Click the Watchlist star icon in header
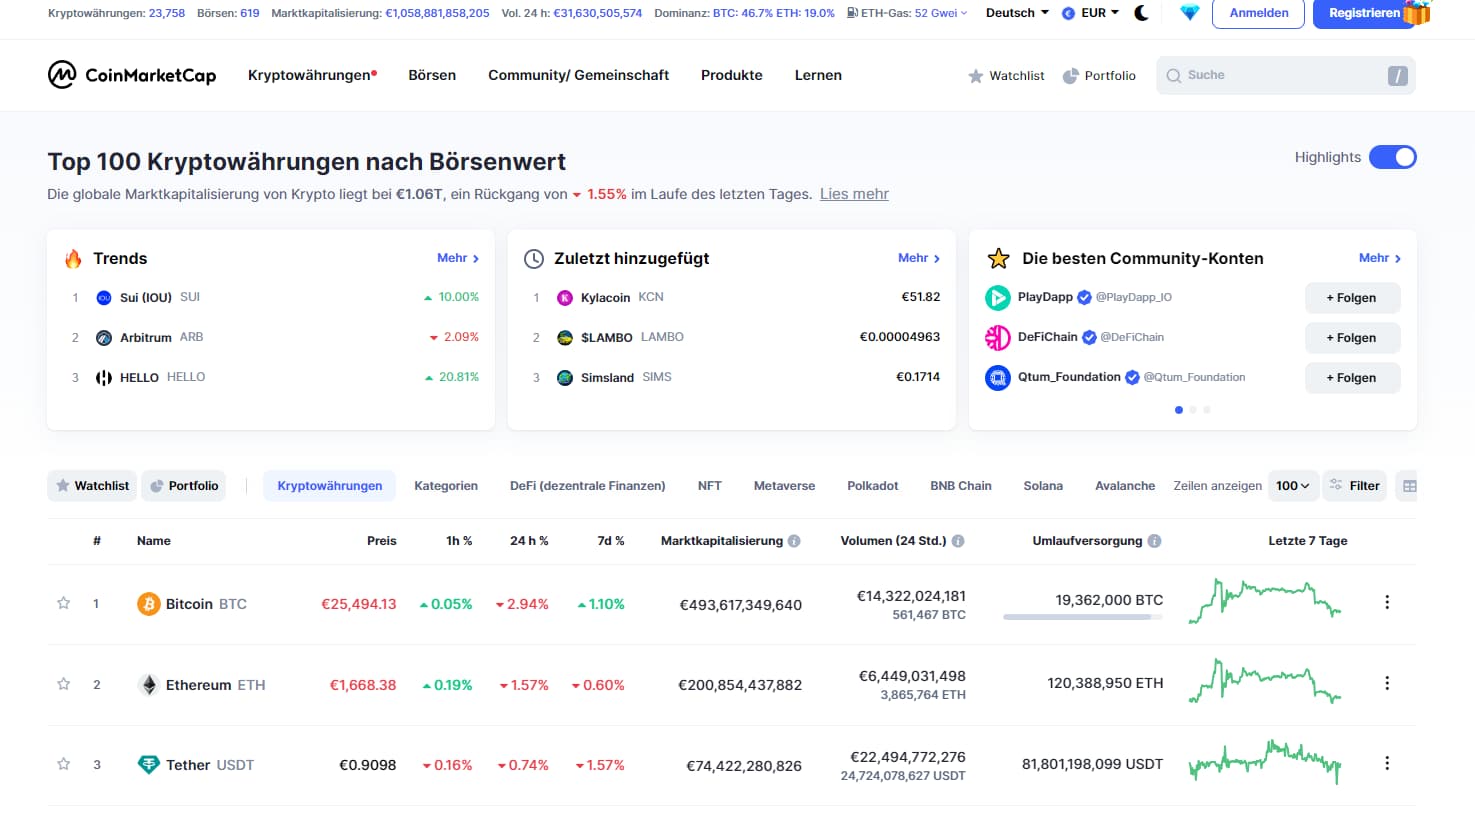1475x817 pixels. pos(976,76)
